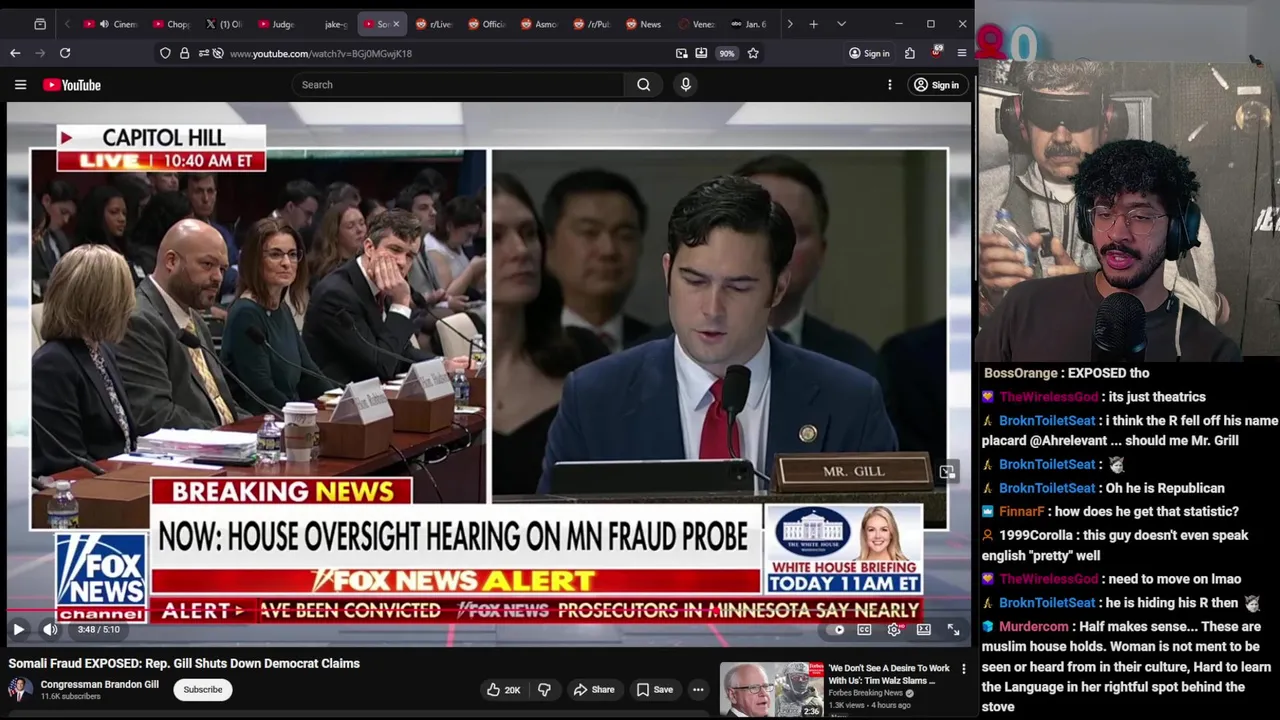
Task: Click FinnarF username in chat
Action: click(x=1021, y=511)
